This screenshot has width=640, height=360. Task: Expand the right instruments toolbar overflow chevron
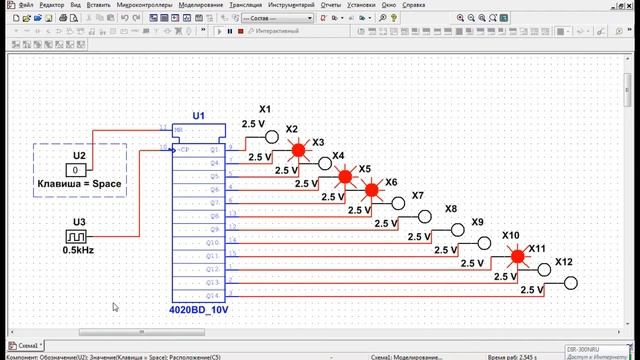click(x=629, y=31)
